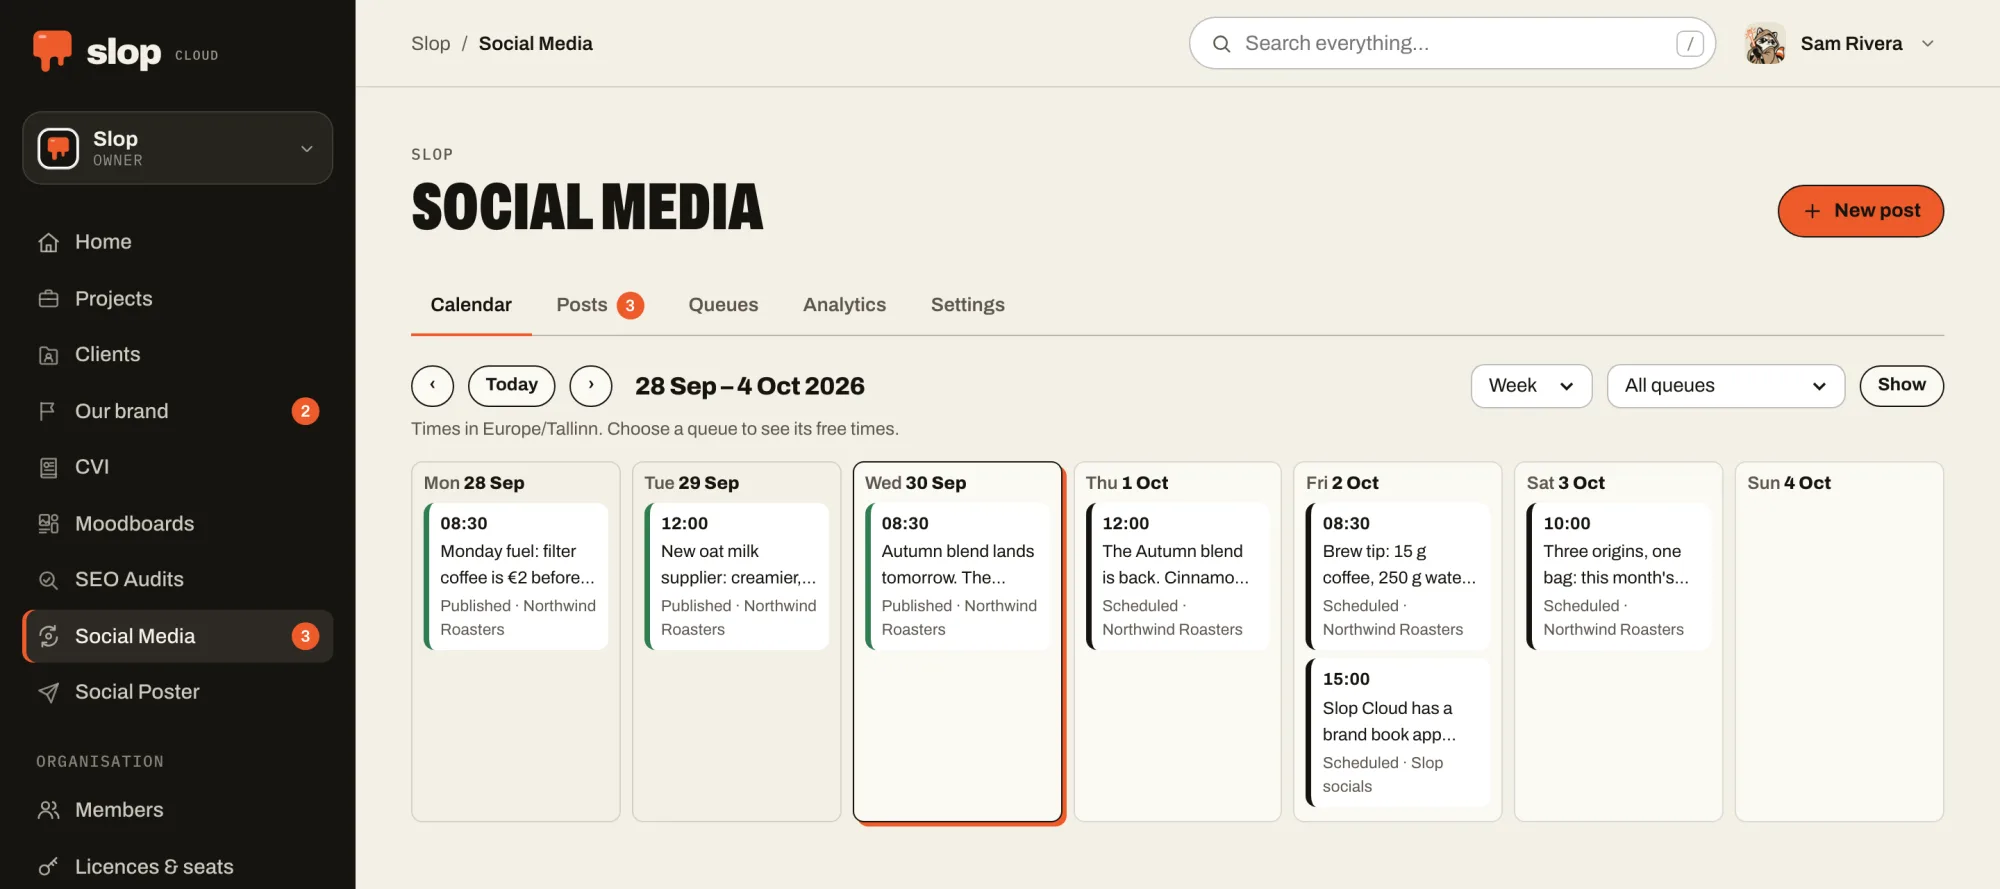Screen dimensions: 2000x889
Task: Switch to the Posts tab
Action: [600, 305]
